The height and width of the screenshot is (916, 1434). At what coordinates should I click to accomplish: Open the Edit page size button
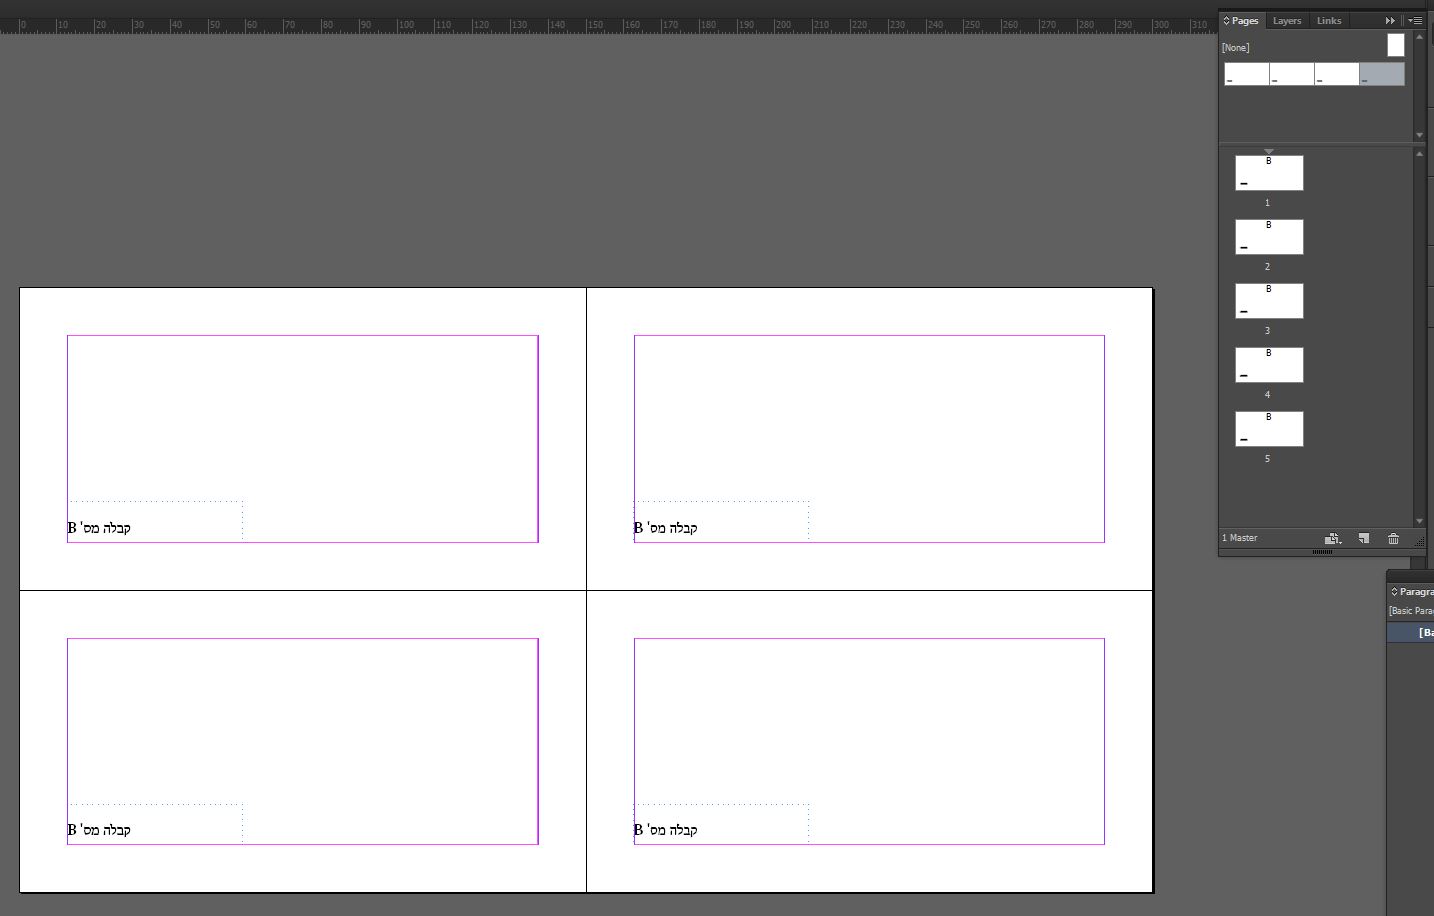pos(1332,538)
